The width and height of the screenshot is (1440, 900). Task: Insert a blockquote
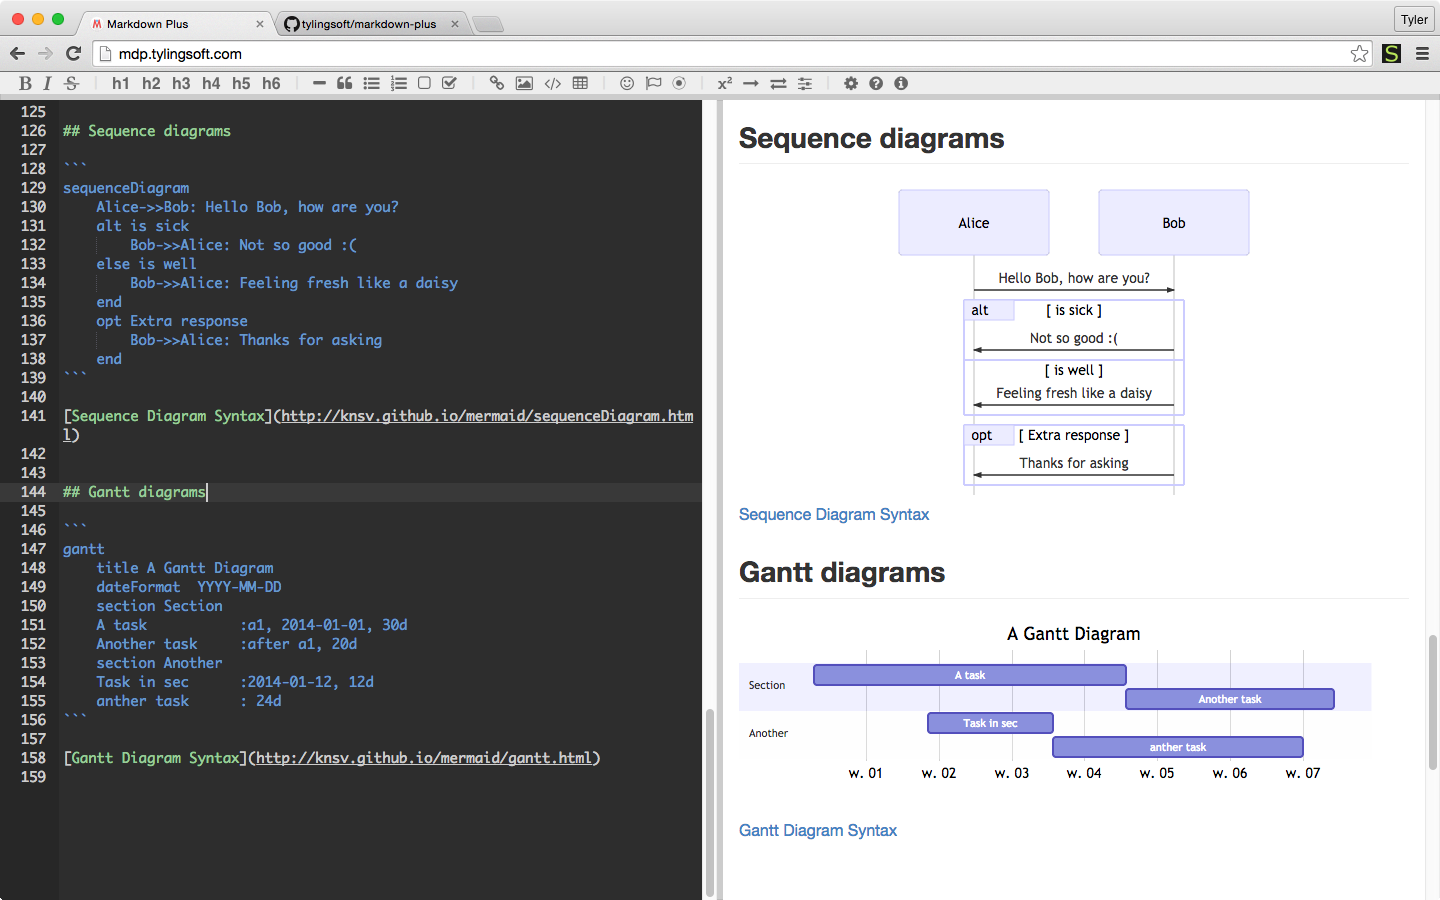pos(344,84)
